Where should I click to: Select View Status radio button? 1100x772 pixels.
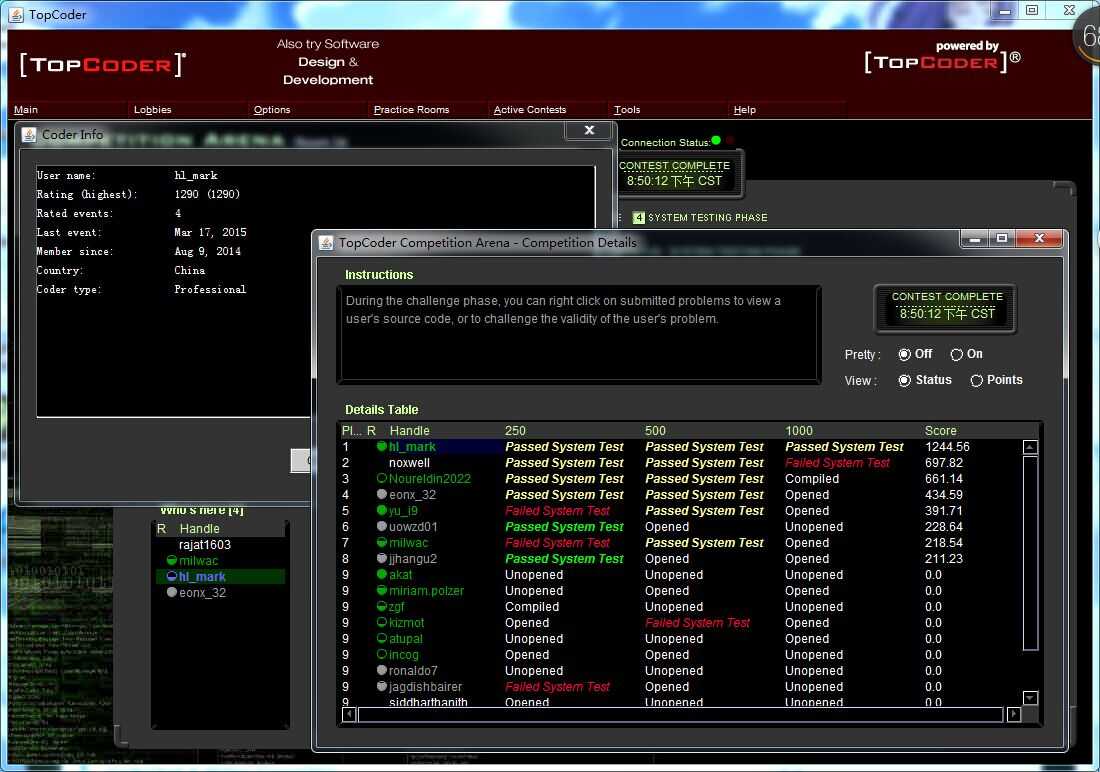pos(905,380)
